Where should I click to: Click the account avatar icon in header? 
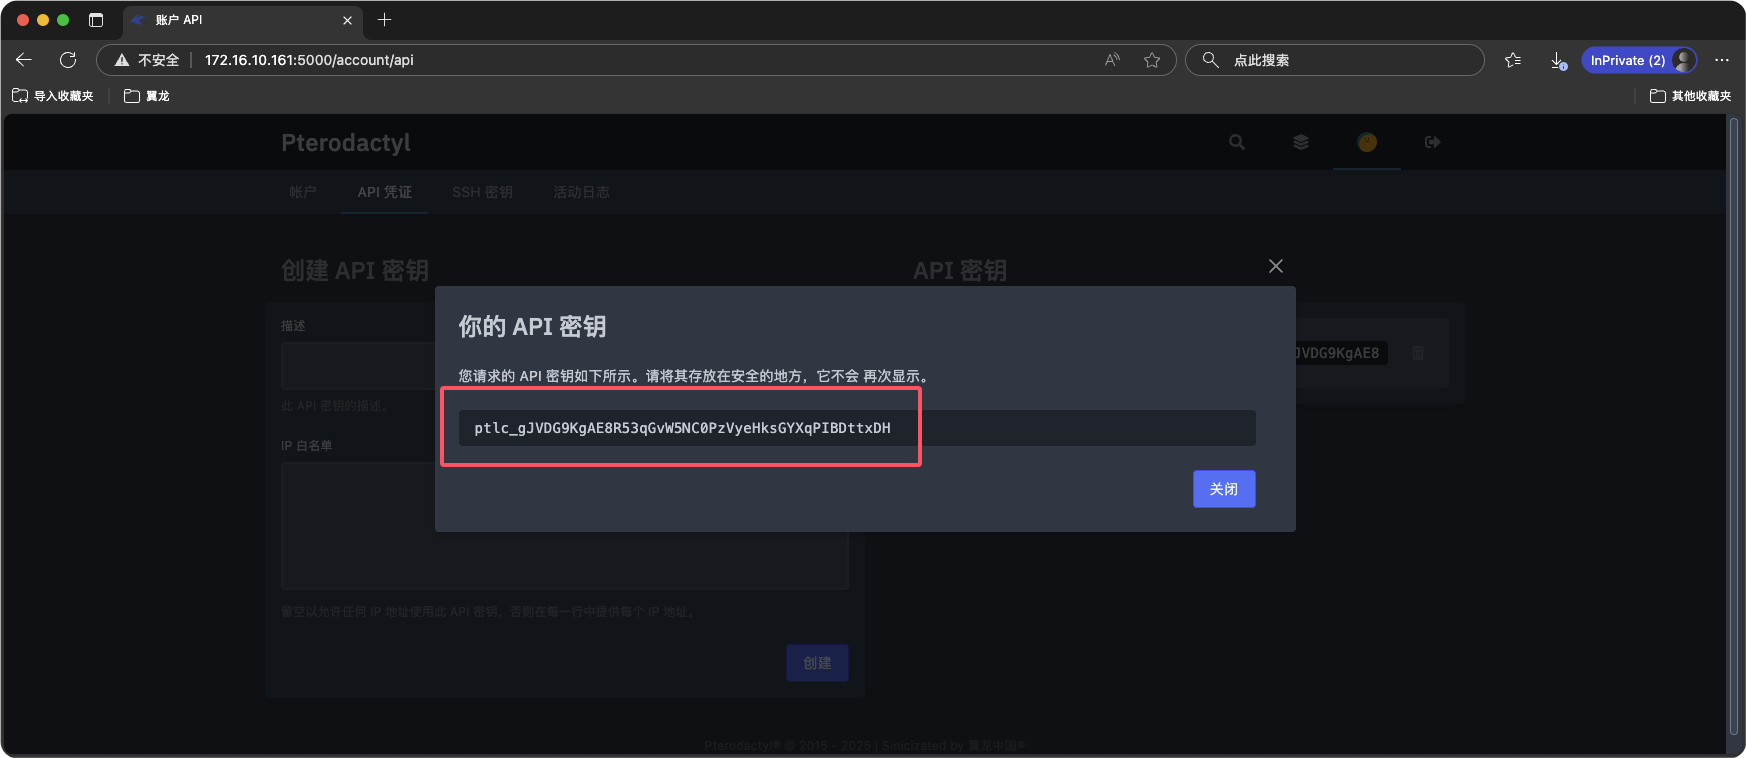click(1367, 142)
